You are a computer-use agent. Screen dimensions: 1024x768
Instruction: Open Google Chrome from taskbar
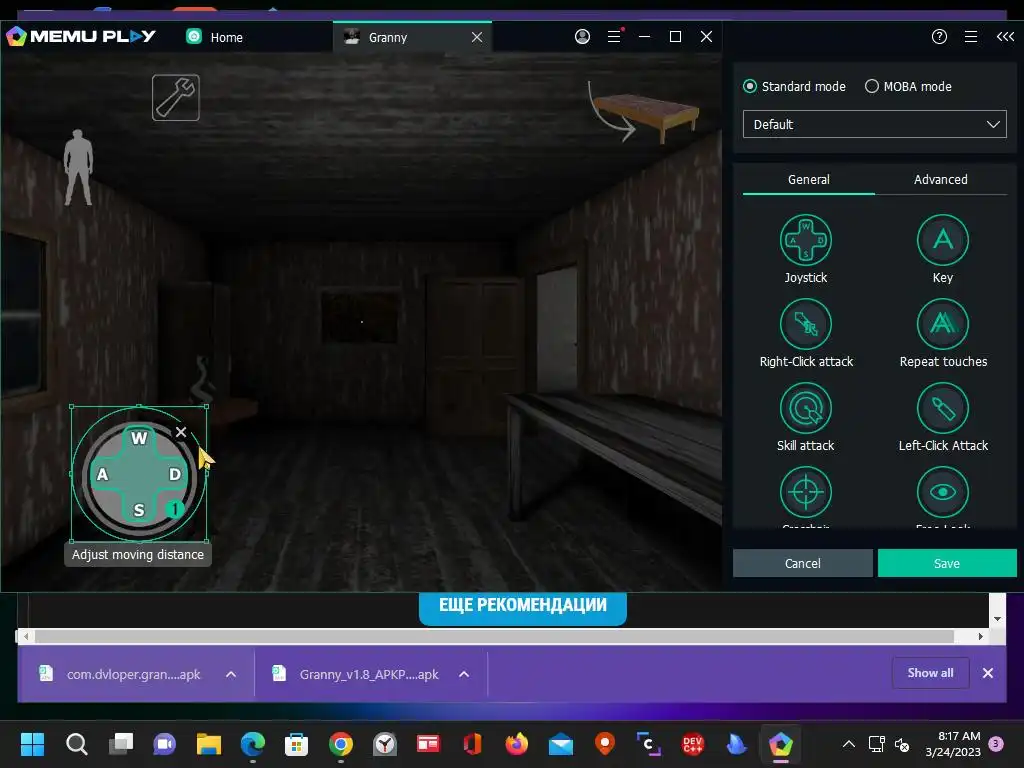341,744
